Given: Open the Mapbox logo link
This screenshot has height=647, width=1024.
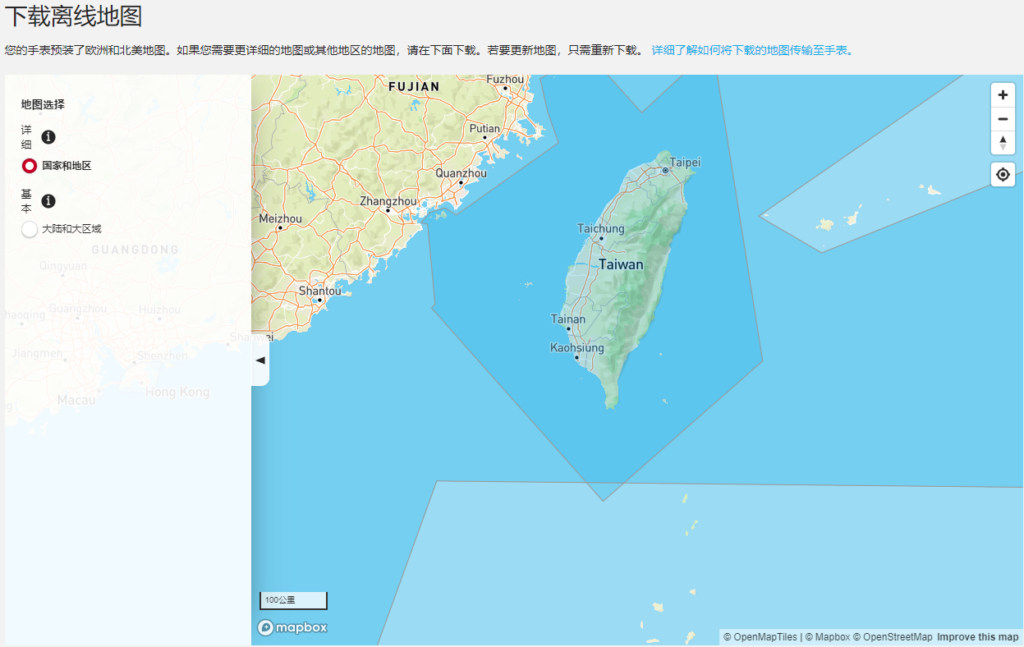Looking at the screenshot, I should pos(293,627).
